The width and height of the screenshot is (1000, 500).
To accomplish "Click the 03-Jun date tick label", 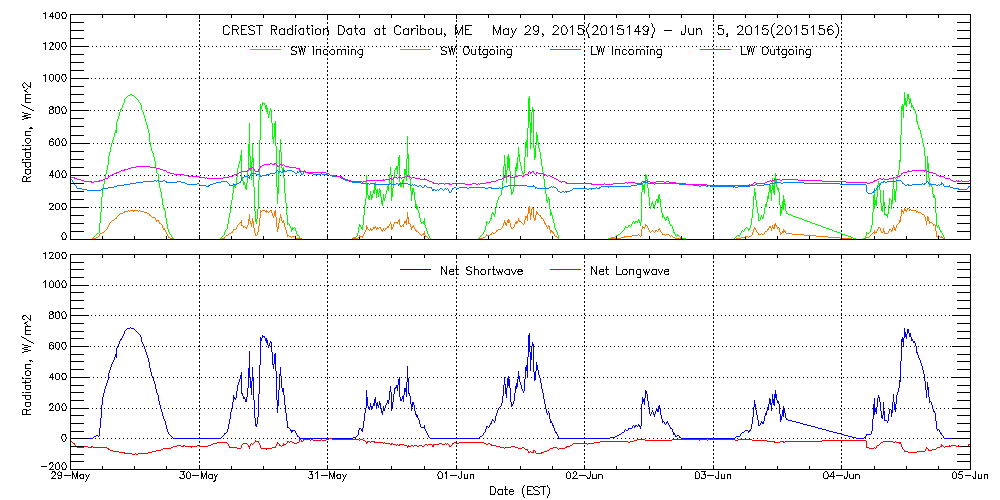I will click(x=713, y=476).
